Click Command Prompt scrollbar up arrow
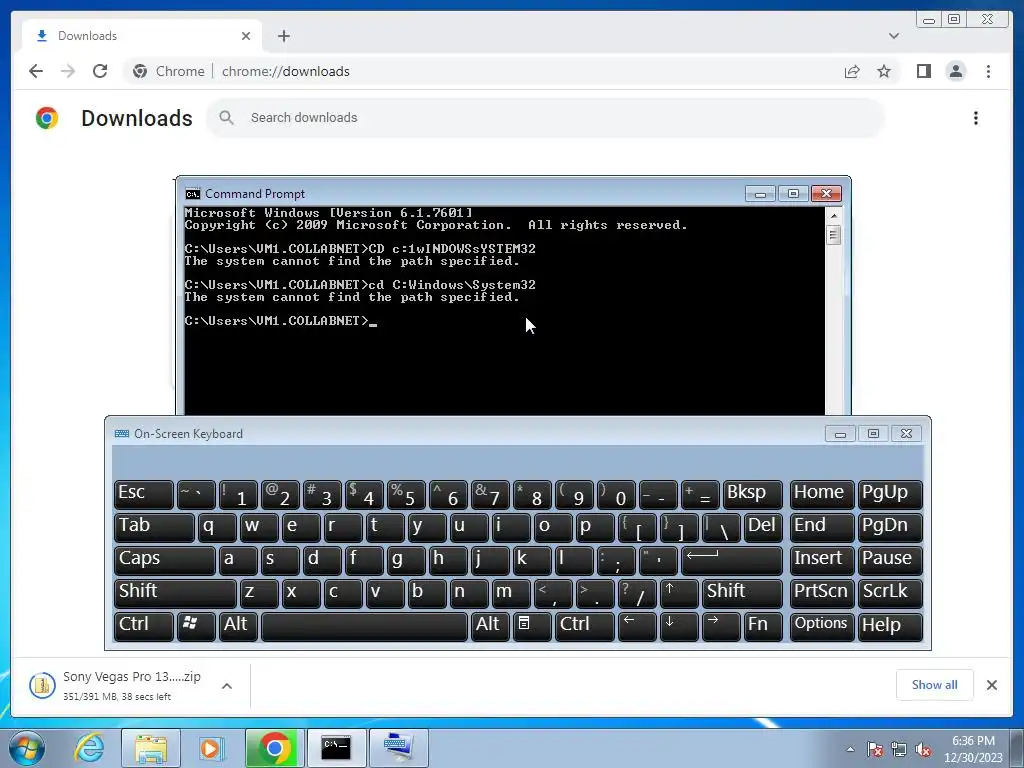 click(833, 215)
